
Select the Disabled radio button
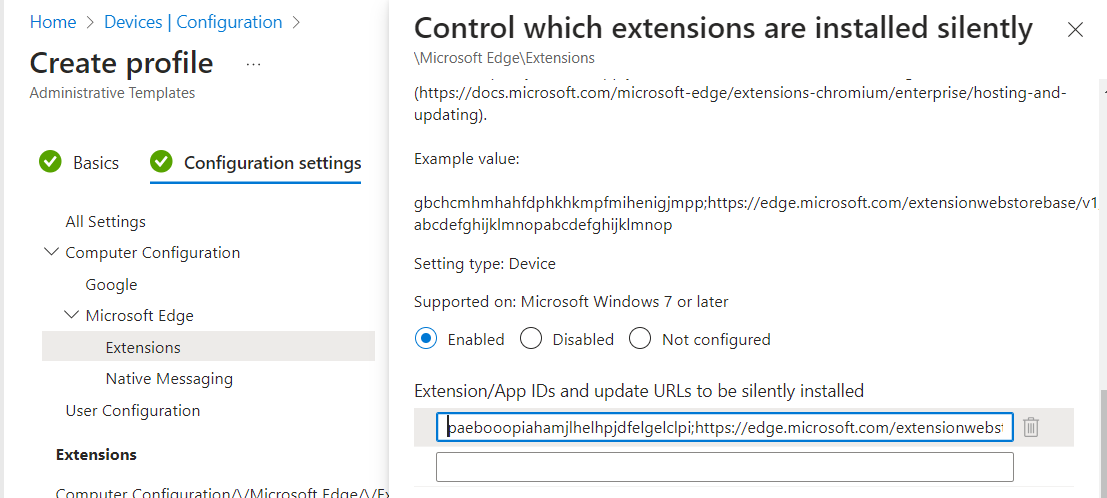pyautogui.click(x=532, y=339)
